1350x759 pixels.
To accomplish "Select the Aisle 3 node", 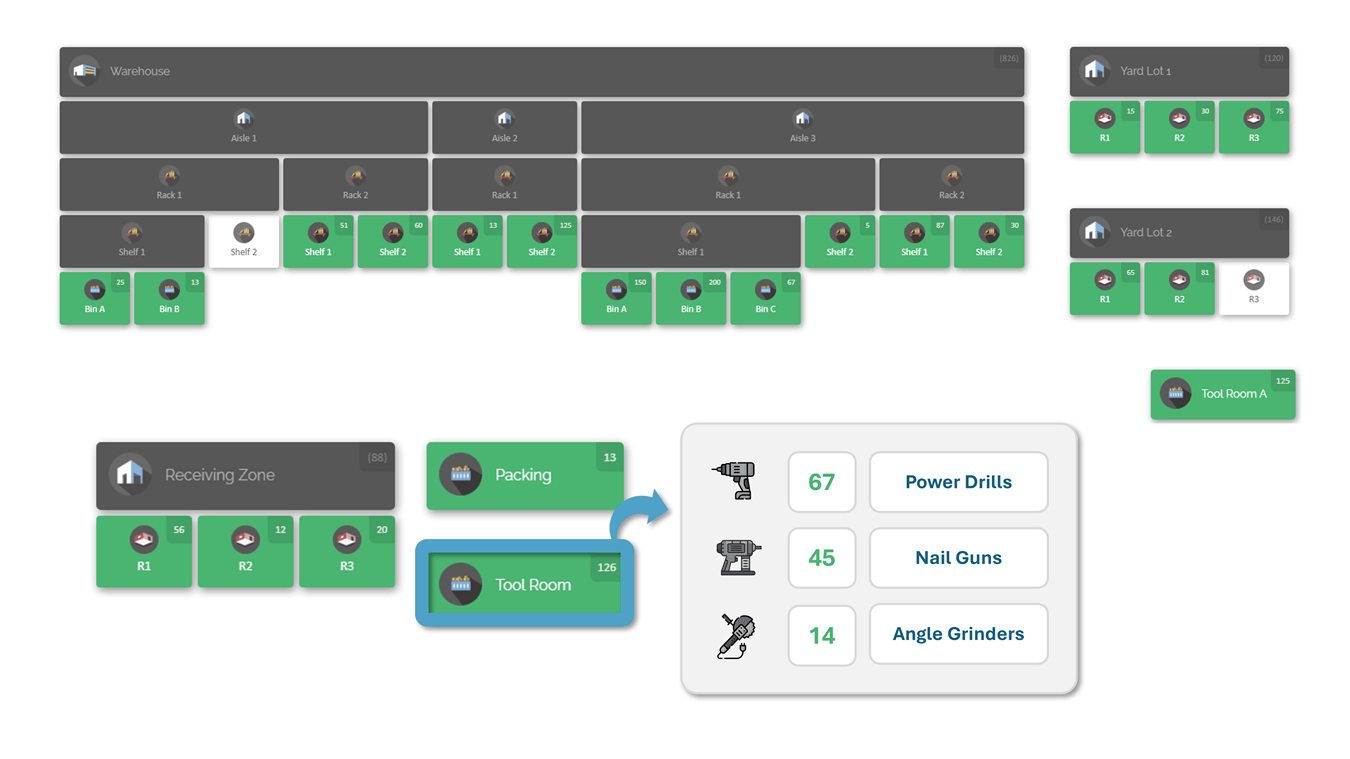I will tap(802, 127).
